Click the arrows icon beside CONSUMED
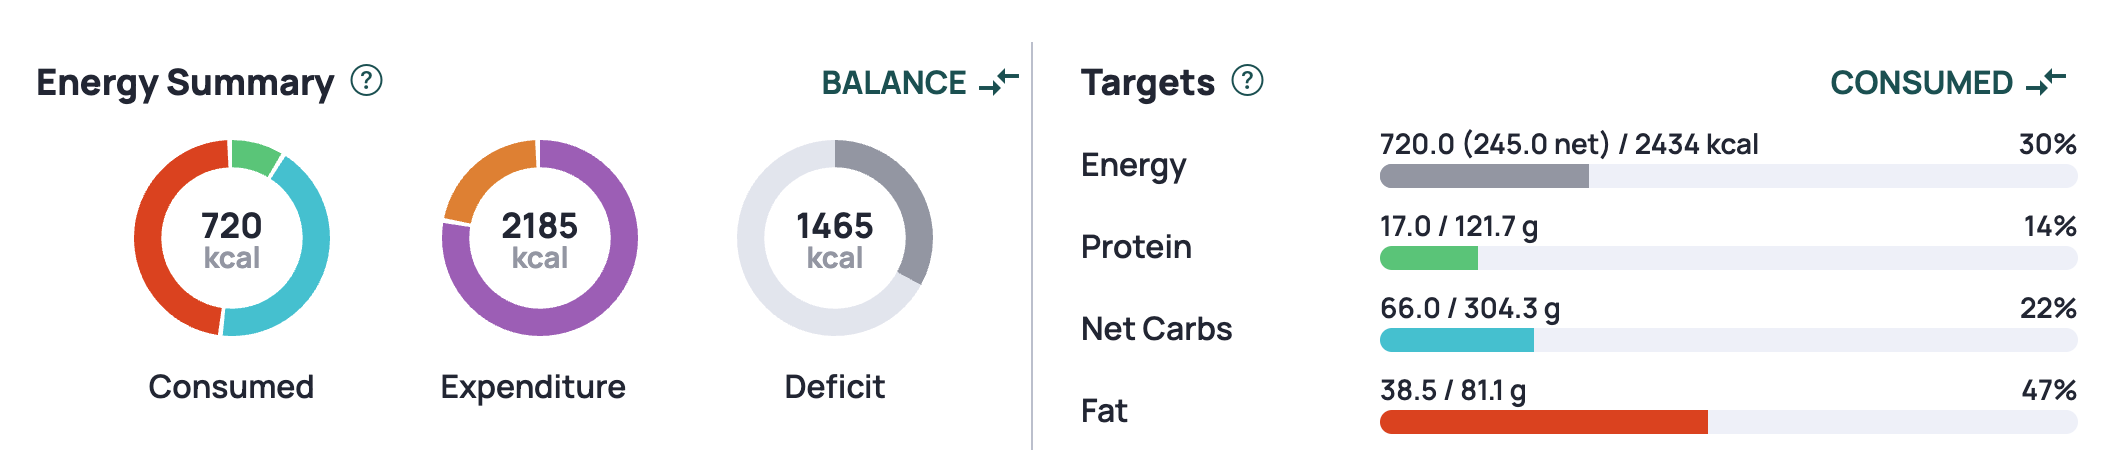This screenshot has width=2102, height=474. point(2046,82)
